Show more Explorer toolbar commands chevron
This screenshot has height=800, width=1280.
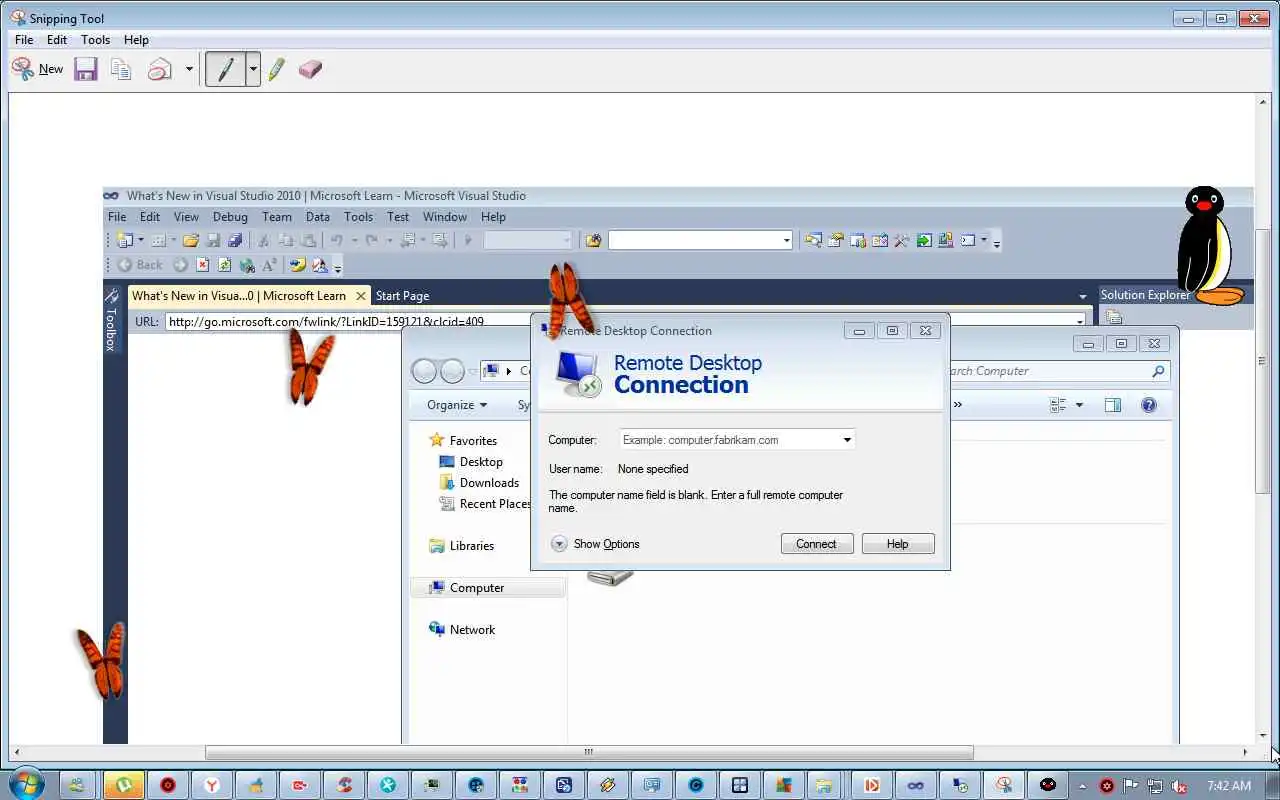[957, 405]
